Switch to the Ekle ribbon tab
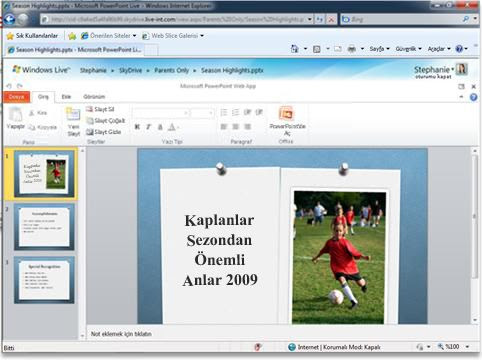The image size is (482, 364). (66, 97)
